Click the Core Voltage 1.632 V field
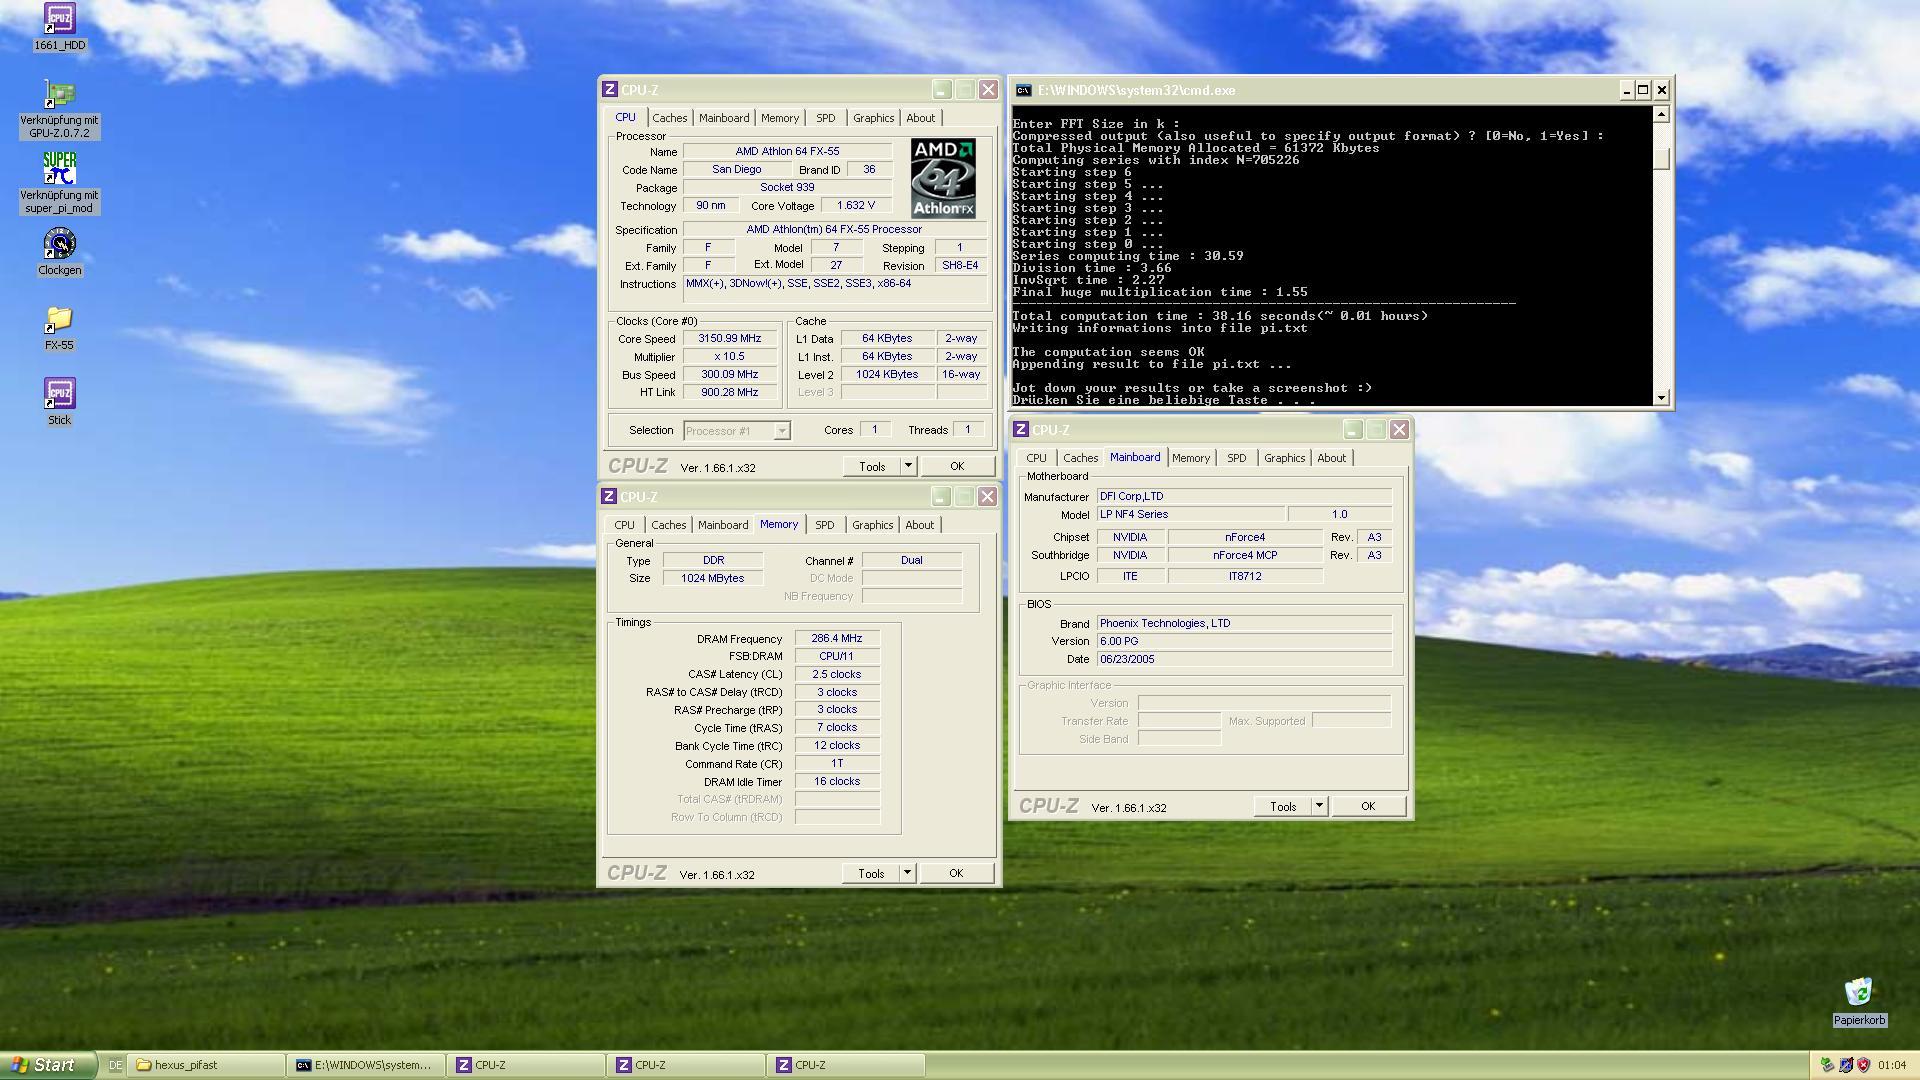The width and height of the screenshot is (1920, 1080). click(x=856, y=206)
